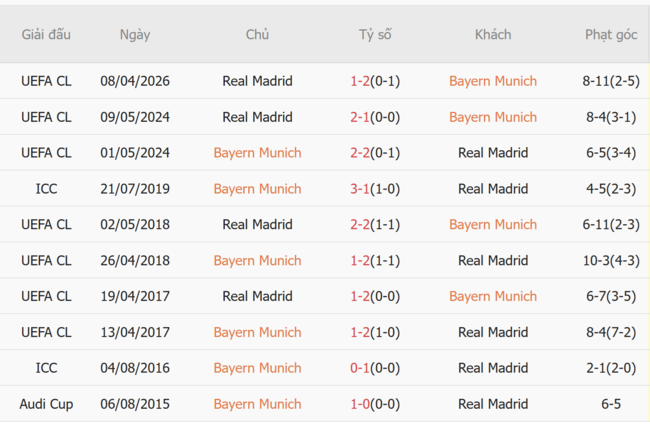Viewport: 650px width, 425px height.
Task: Click the 8-11(2-5) corner kick cell
Action: (611, 81)
